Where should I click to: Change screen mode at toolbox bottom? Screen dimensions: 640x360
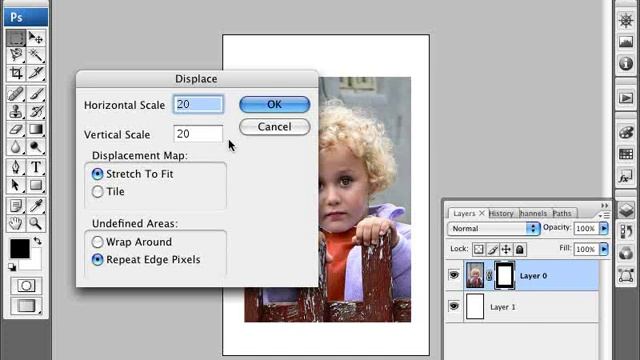click(x=26, y=306)
